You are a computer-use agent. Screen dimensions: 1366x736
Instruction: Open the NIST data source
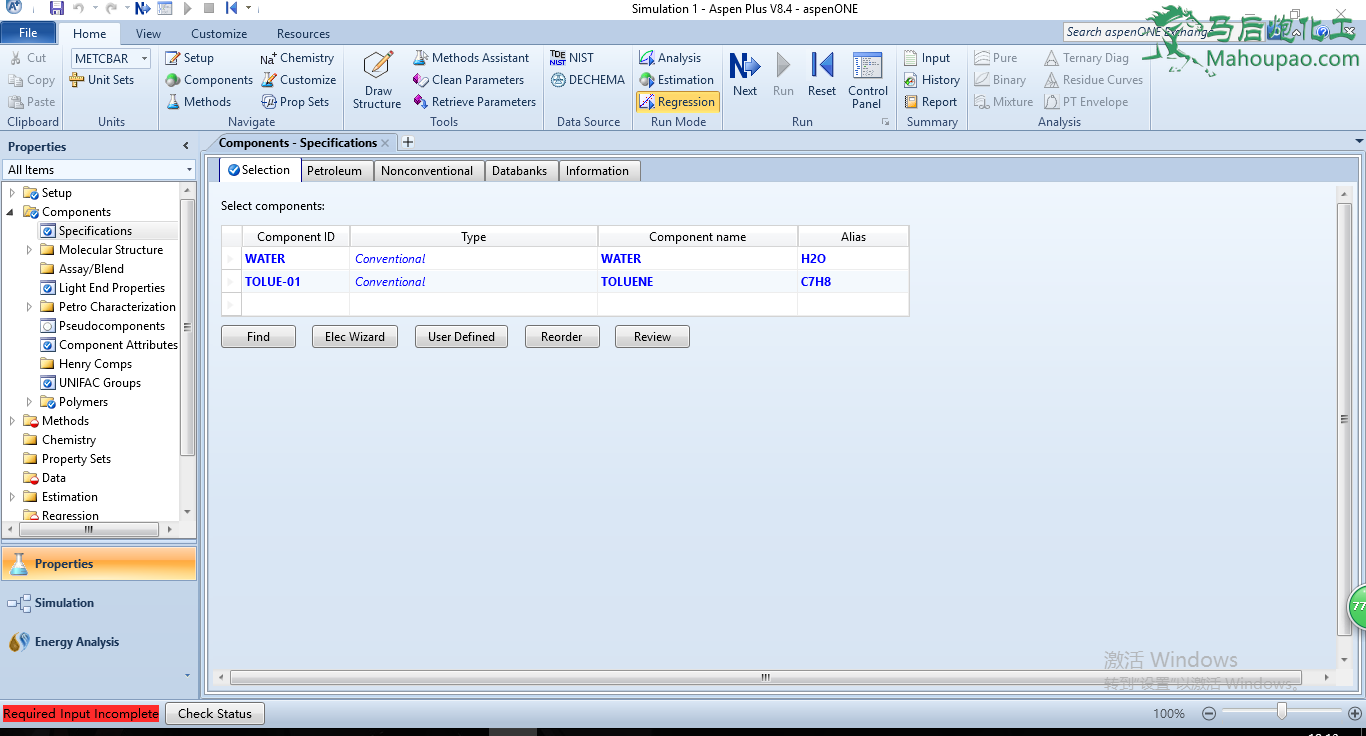coord(571,58)
